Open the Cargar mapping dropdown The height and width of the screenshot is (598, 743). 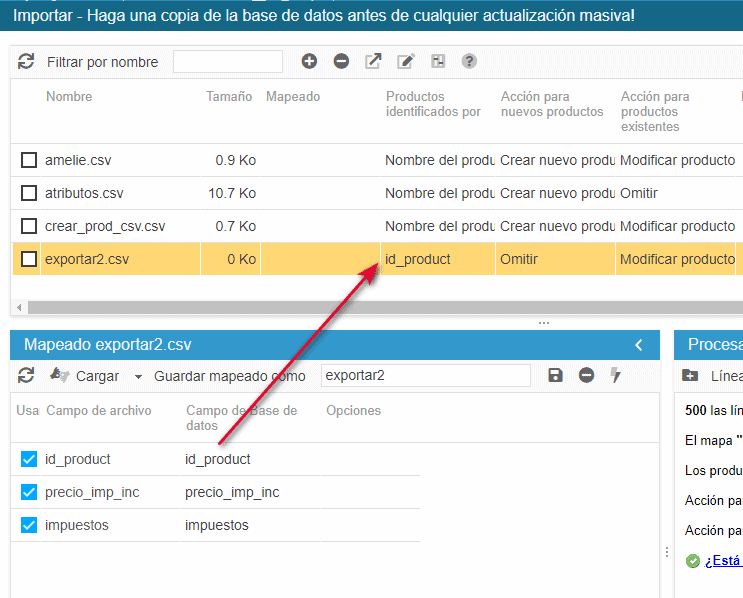(x=137, y=377)
